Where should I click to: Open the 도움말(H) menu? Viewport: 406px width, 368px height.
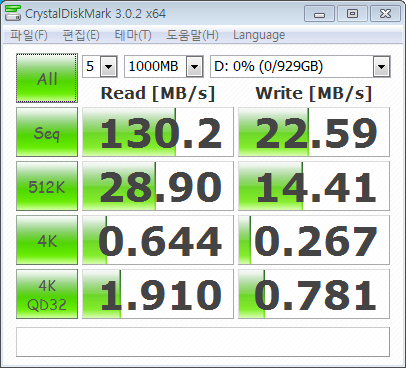[x=192, y=35]
